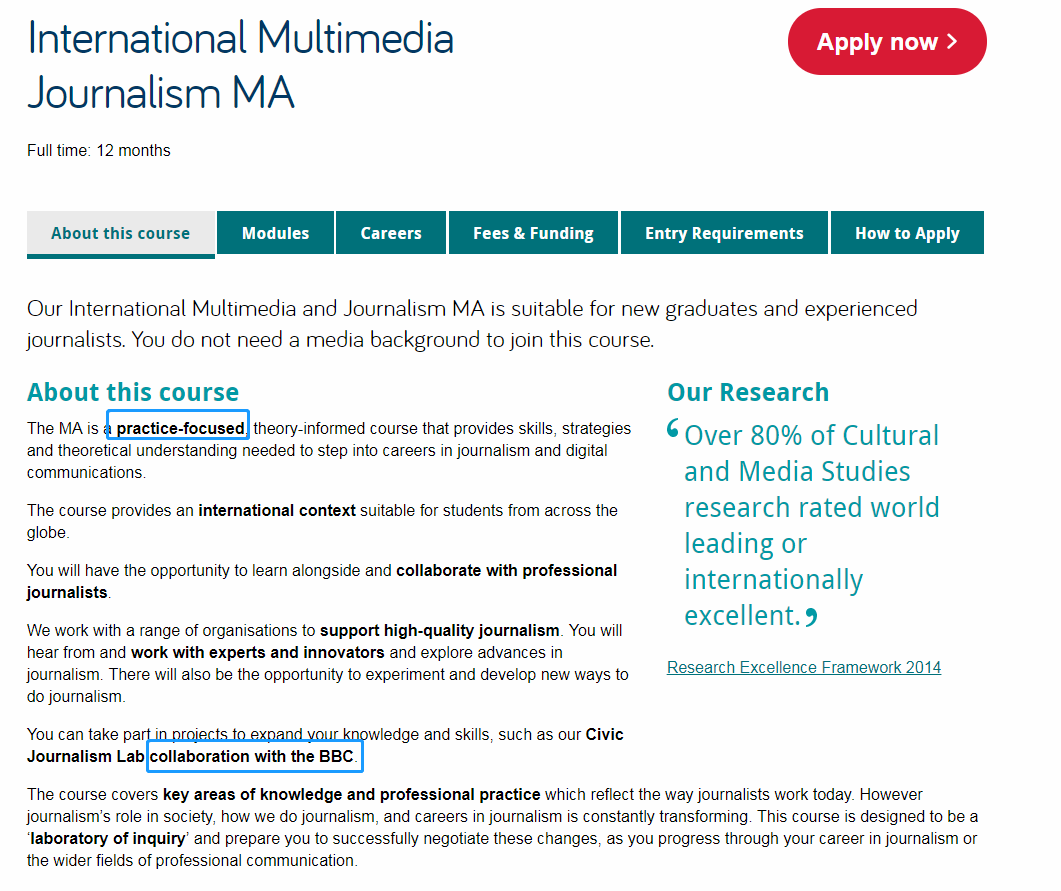Click the opening quotation mark icon
The image size is (1061, 891).
click(x=672, y=431)
